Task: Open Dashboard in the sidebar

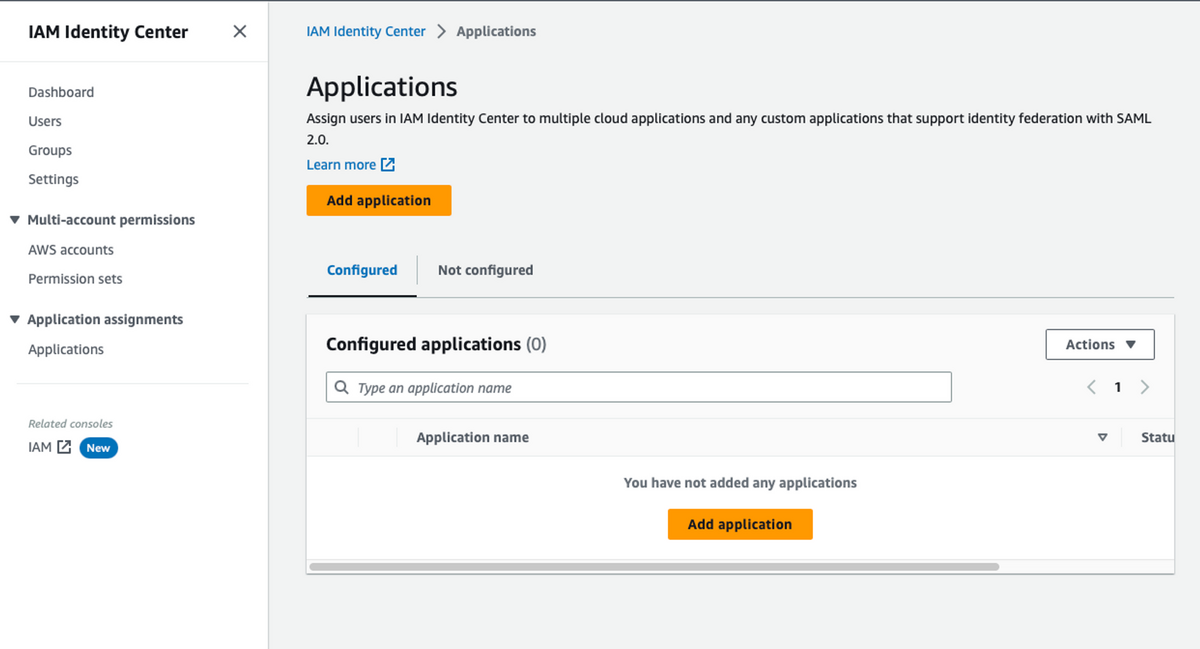Action: tap(61, 92)
